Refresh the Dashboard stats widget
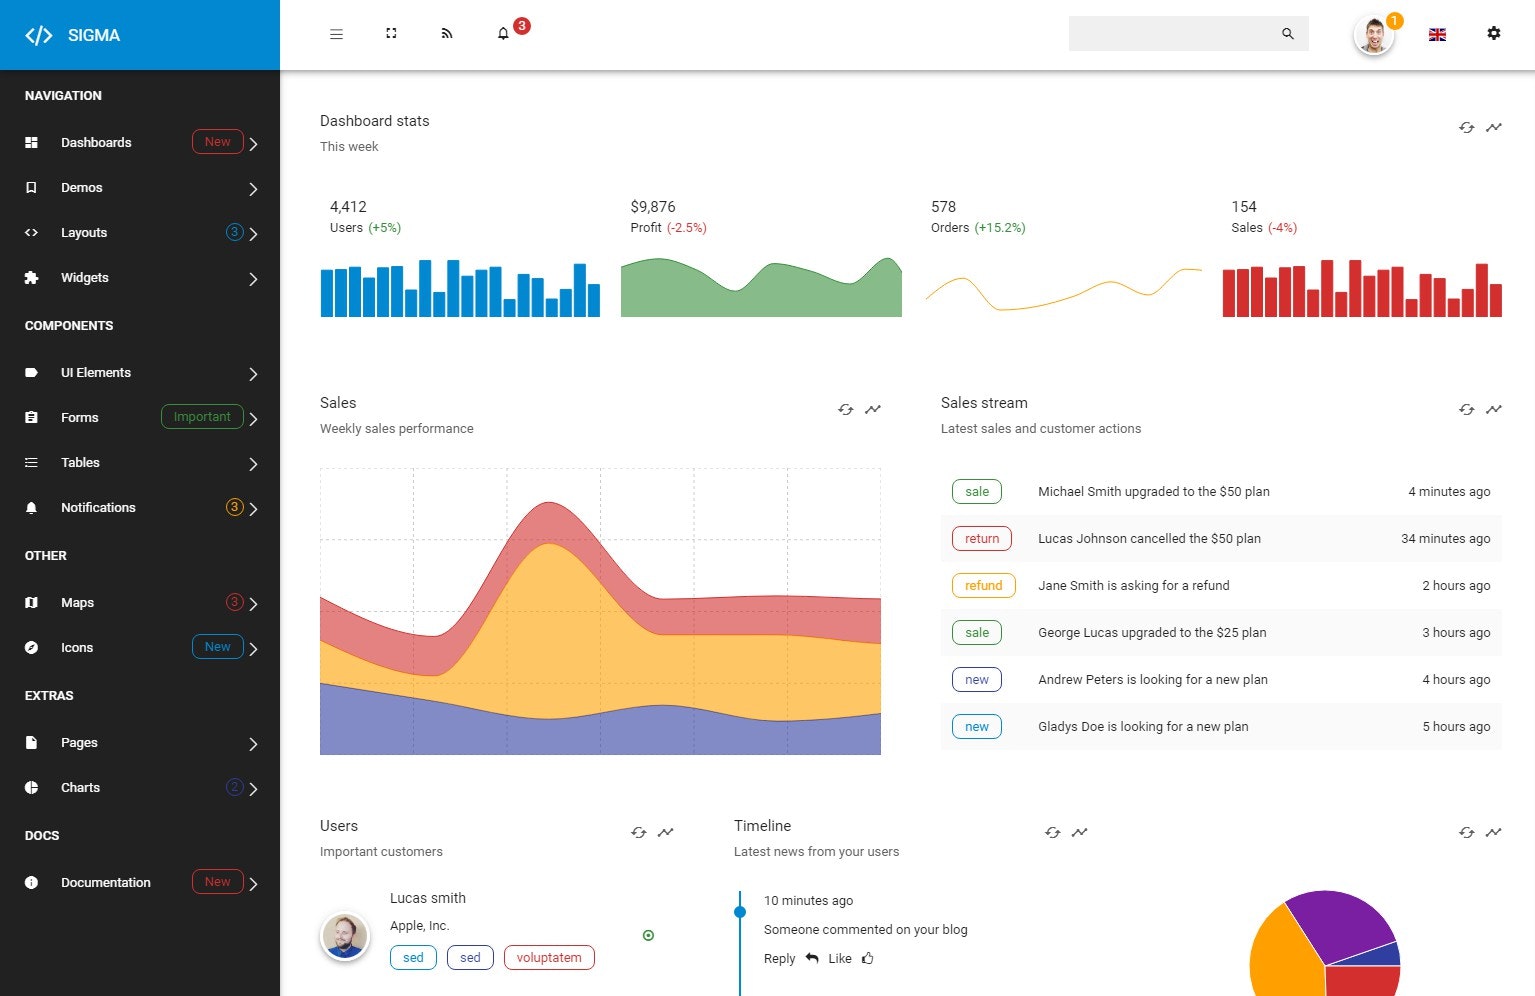This screenshot has width=1535, height=996. (1466, 127)
